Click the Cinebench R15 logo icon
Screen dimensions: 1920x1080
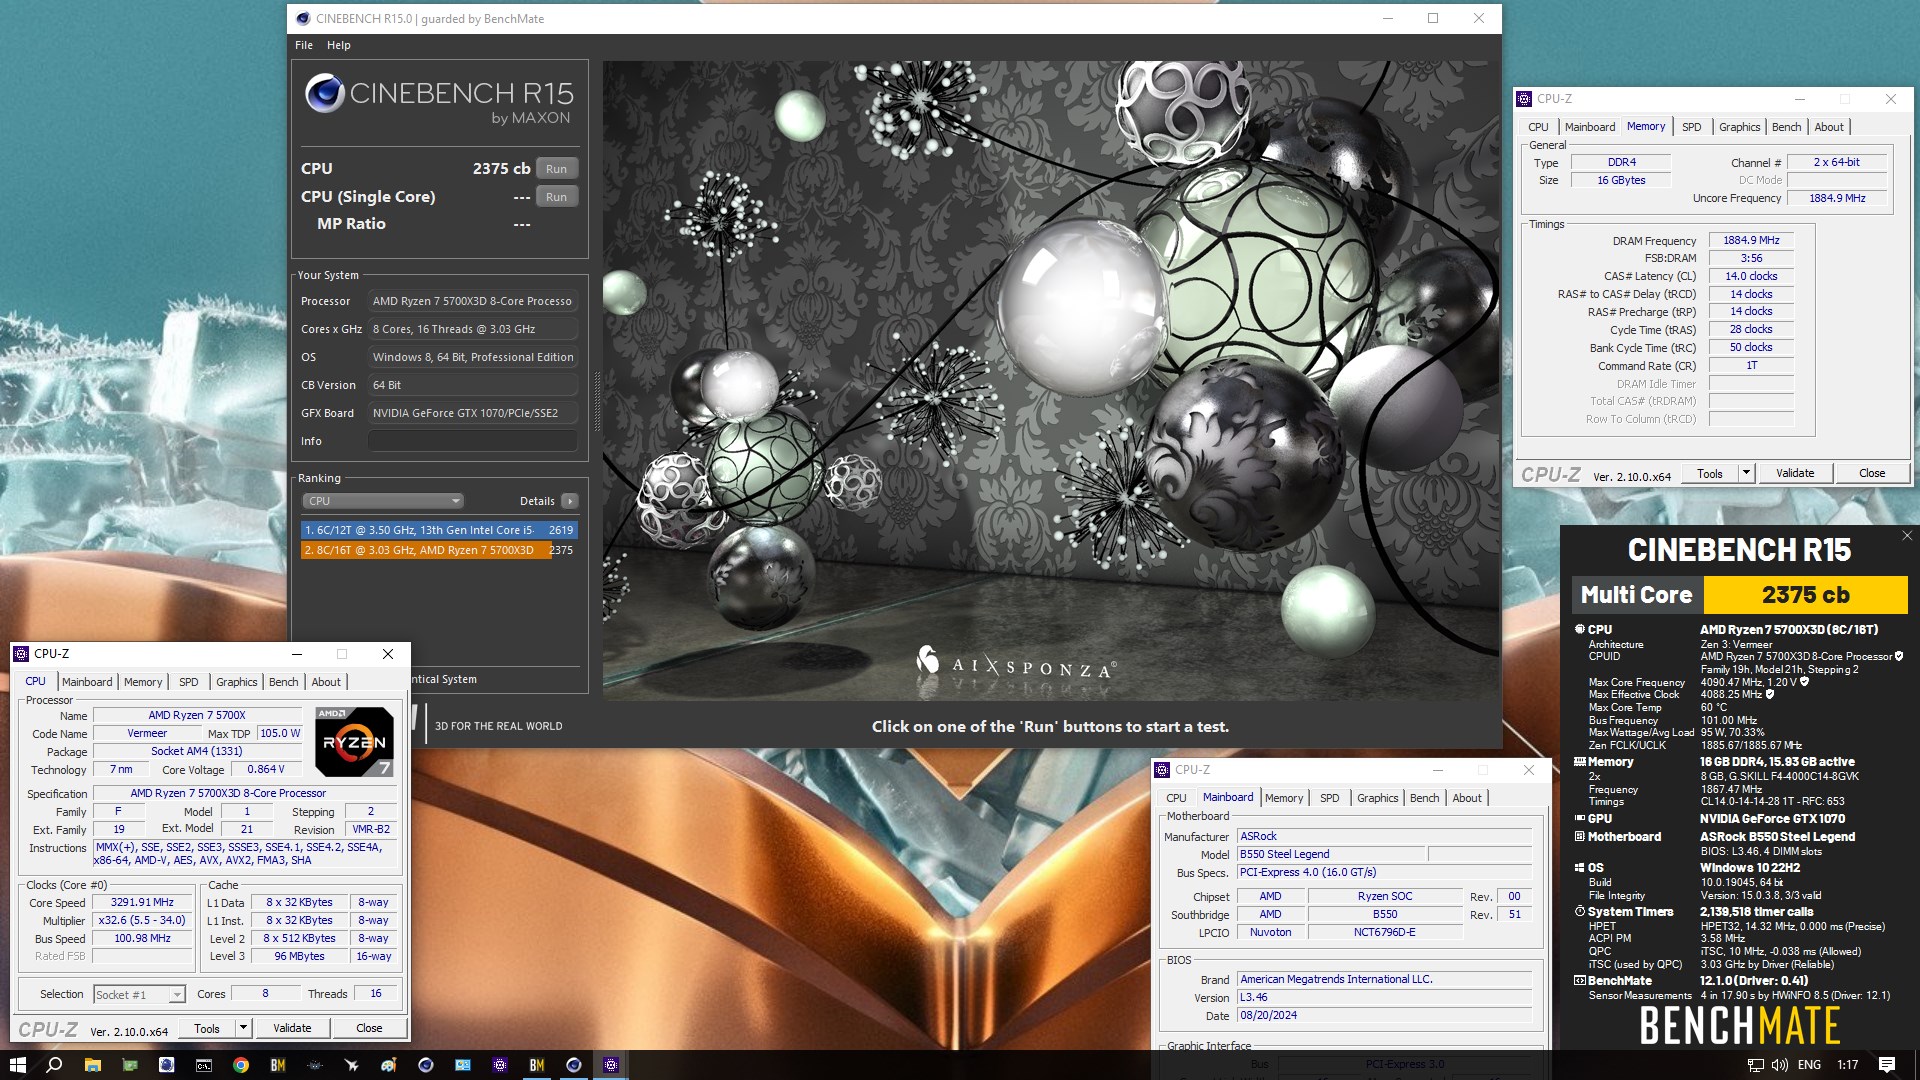tap(325, 93)
